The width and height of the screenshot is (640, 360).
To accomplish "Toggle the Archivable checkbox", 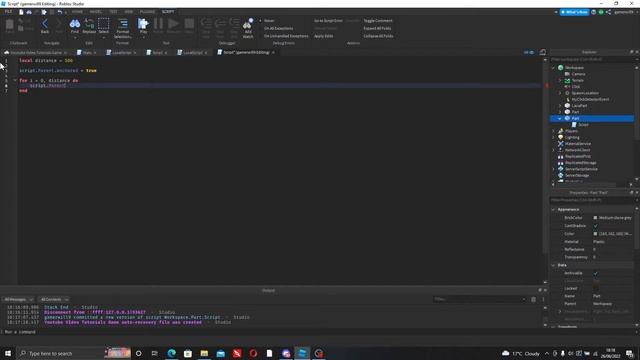I will 596,273.
